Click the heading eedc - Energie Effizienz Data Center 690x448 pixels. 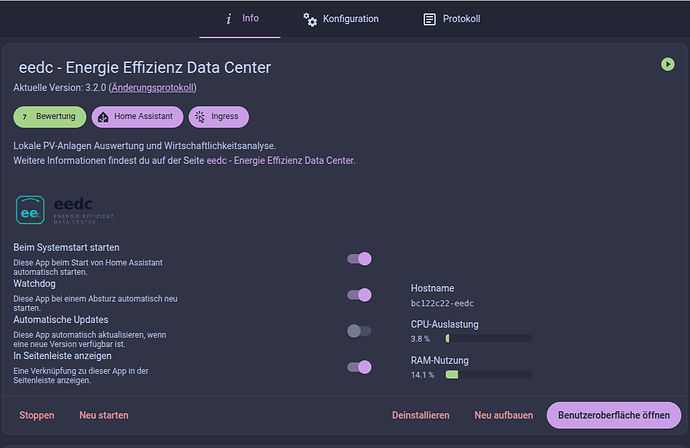[x=145, y=68]
